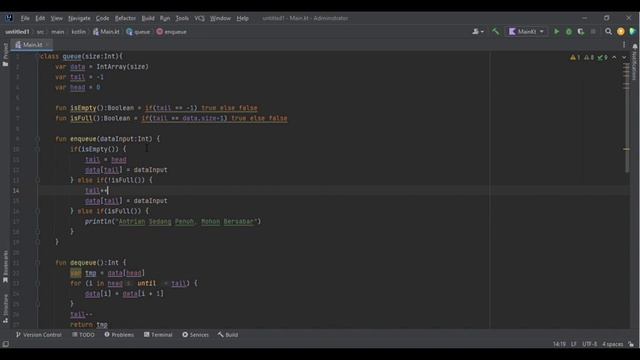Open the Tools menu
Viewport: 640px width, 360px height.
[x=182, y=18]
